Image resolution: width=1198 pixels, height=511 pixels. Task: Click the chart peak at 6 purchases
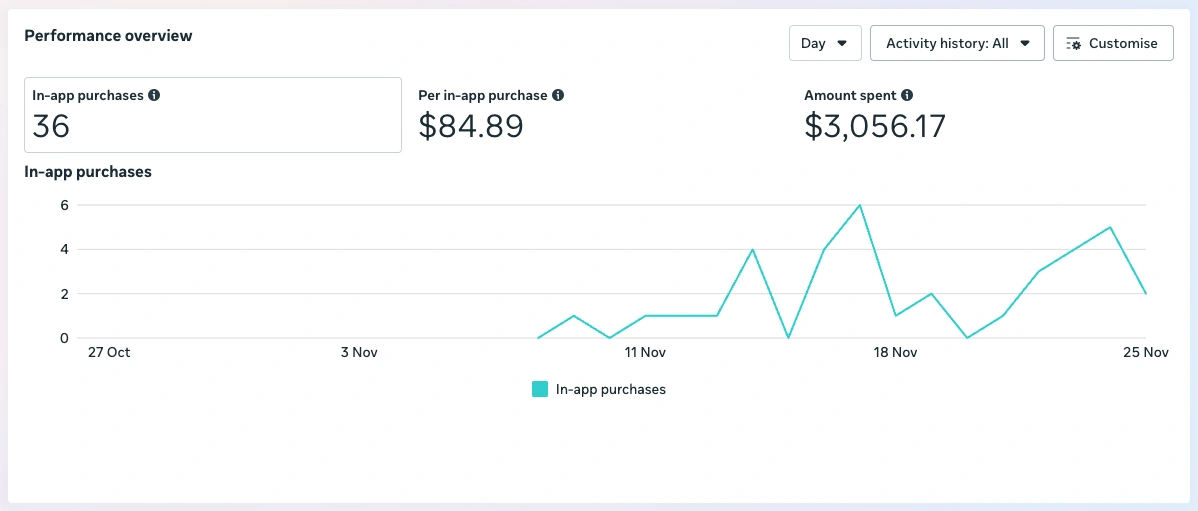click(x=860, y=205)
